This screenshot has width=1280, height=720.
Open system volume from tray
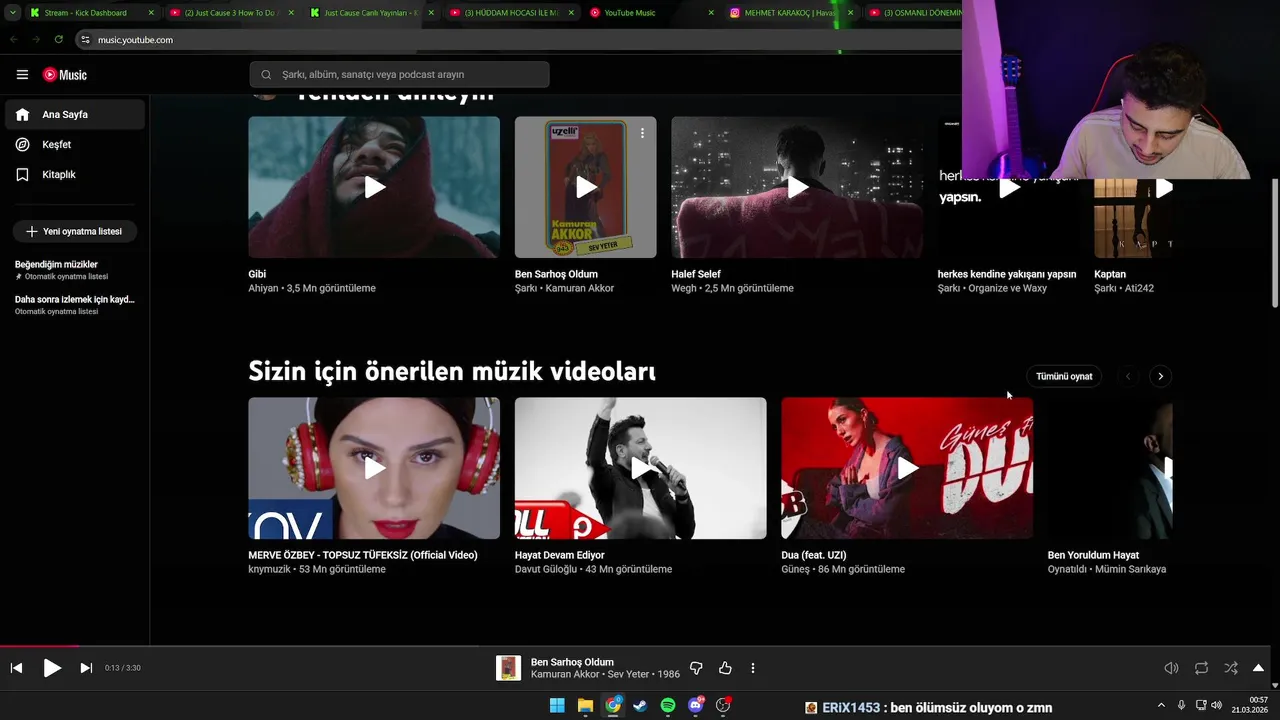1217,705
